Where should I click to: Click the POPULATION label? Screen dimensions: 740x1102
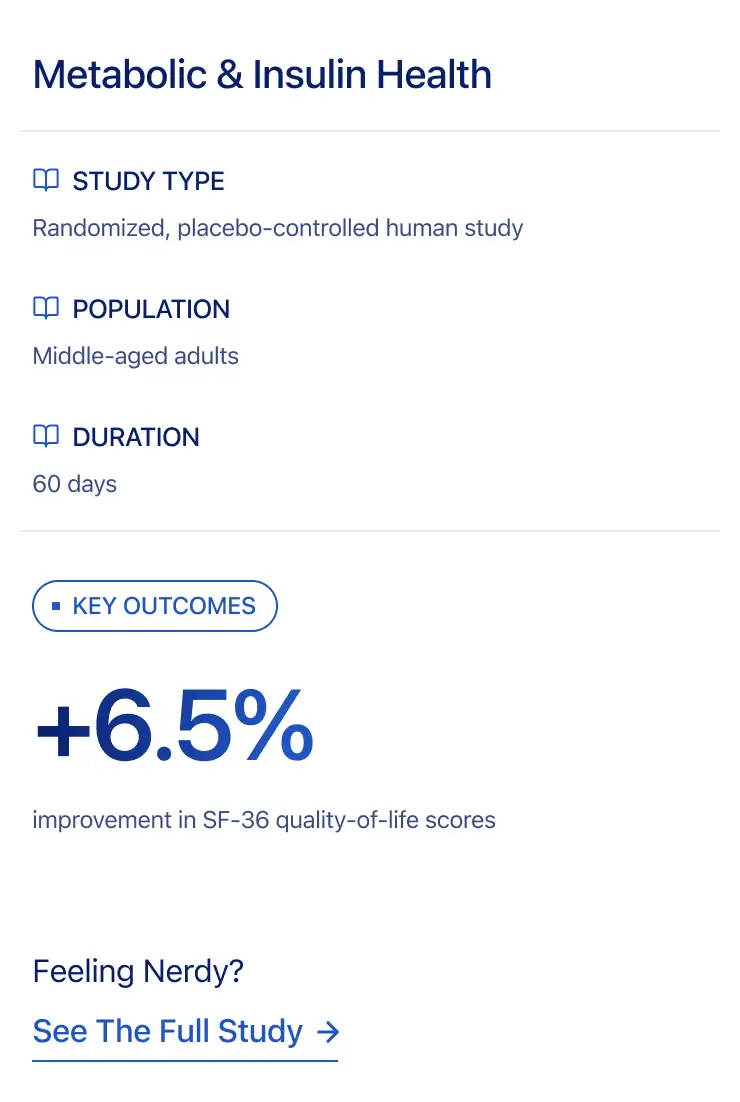[151, 309]
